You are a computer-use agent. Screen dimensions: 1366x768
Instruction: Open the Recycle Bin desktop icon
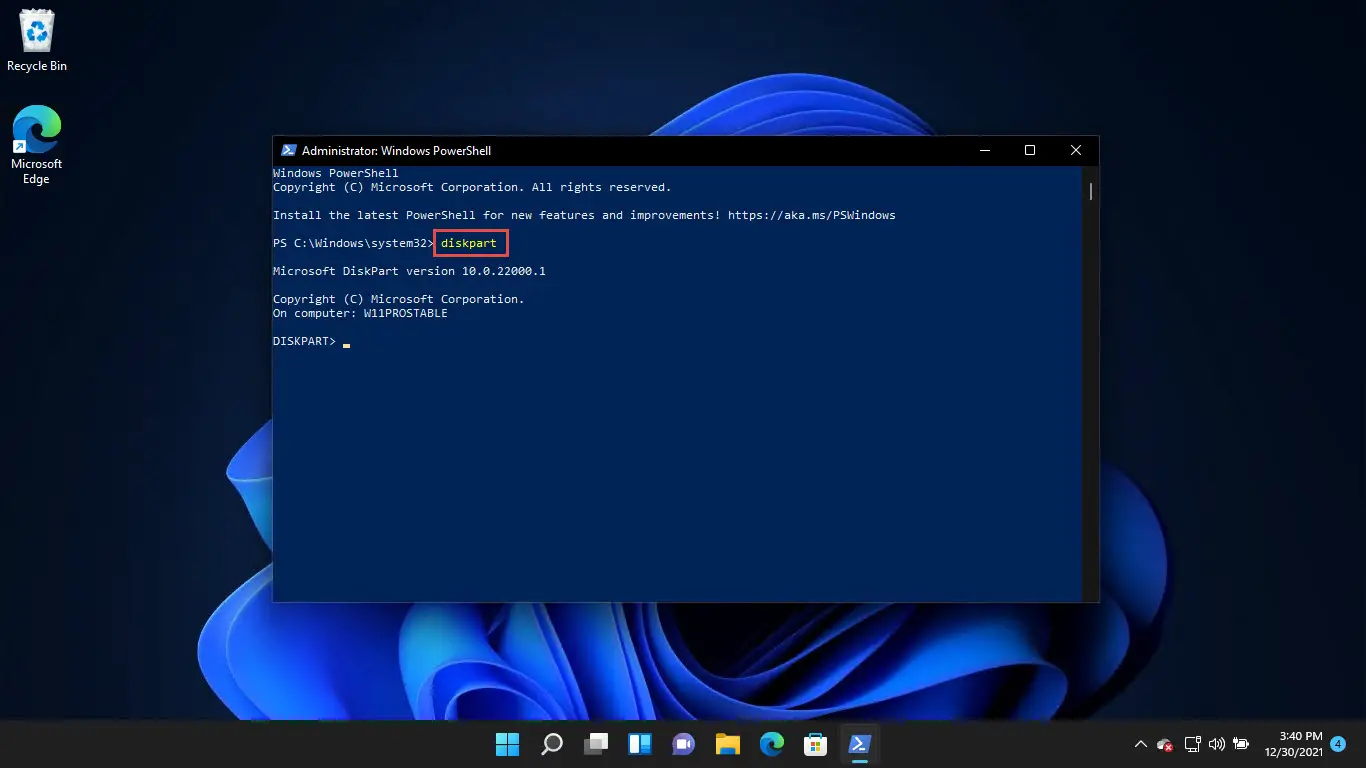(x=37, y=41)
